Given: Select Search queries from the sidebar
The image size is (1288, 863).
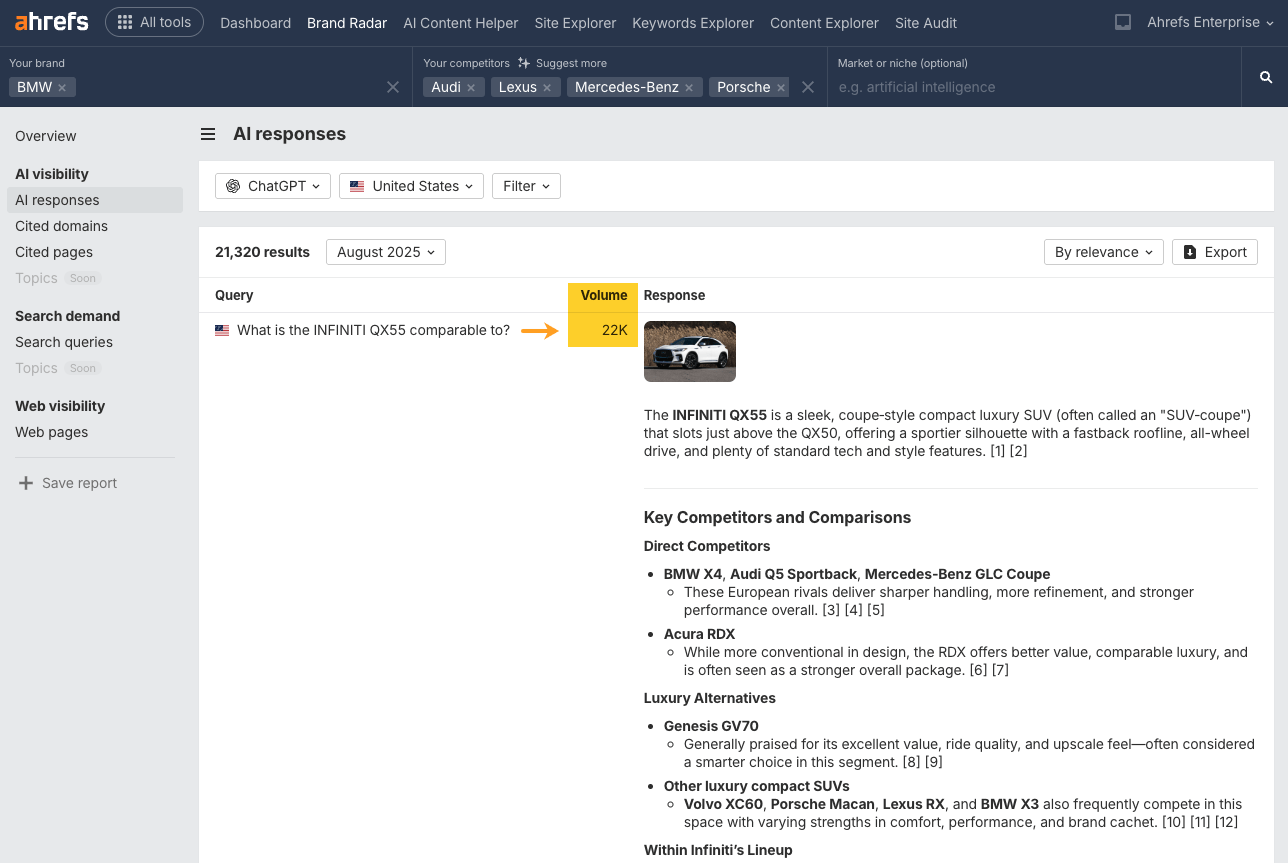Looking at the screenshot, I should pos(65,342).
